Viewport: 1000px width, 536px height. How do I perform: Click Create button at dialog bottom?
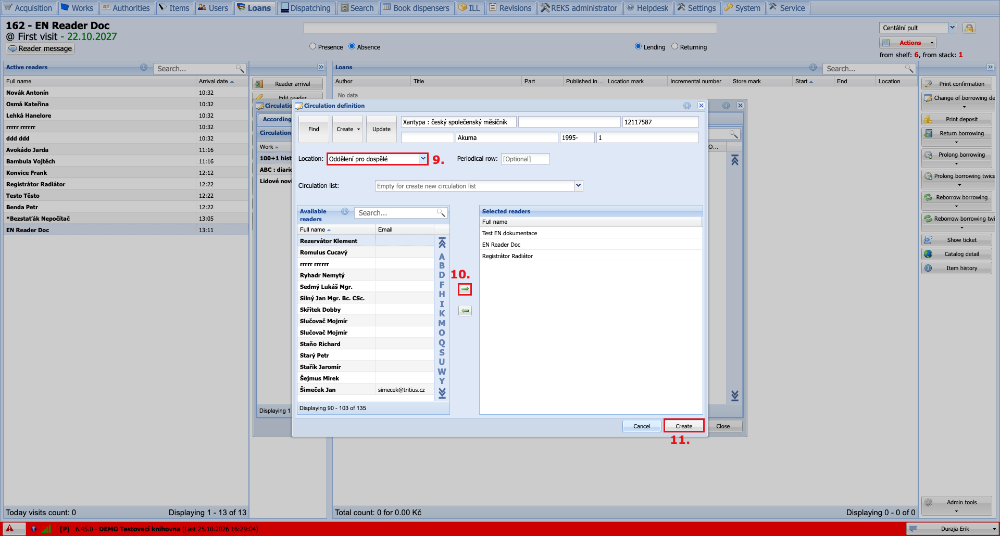[x=684, y=426]
